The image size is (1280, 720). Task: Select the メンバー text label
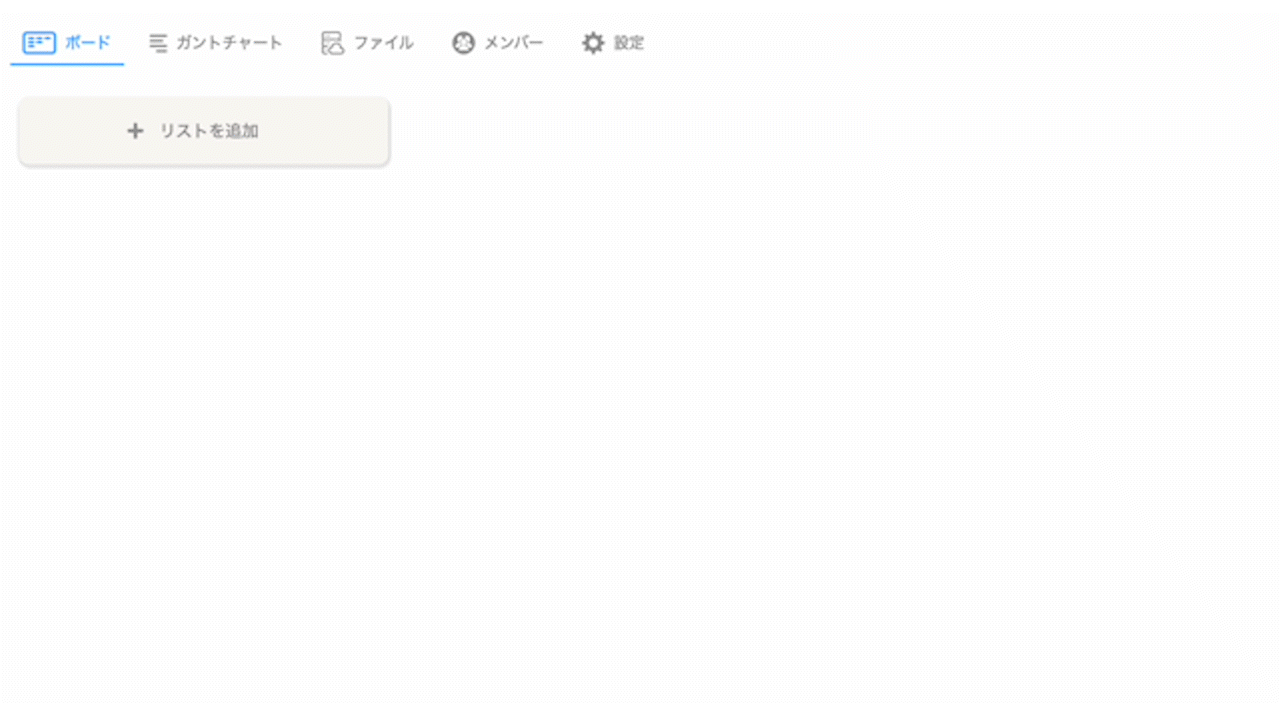point(514,43)
